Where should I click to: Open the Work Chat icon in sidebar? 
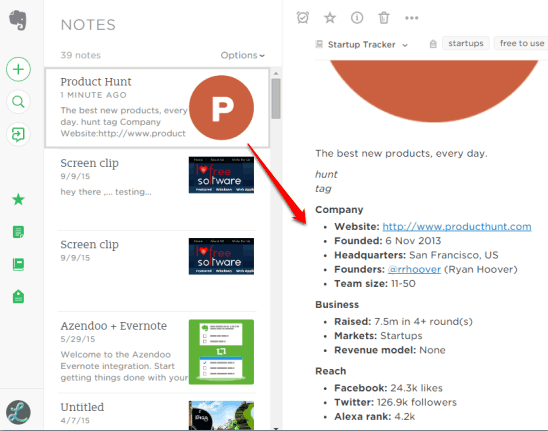(x=18, y=134)
